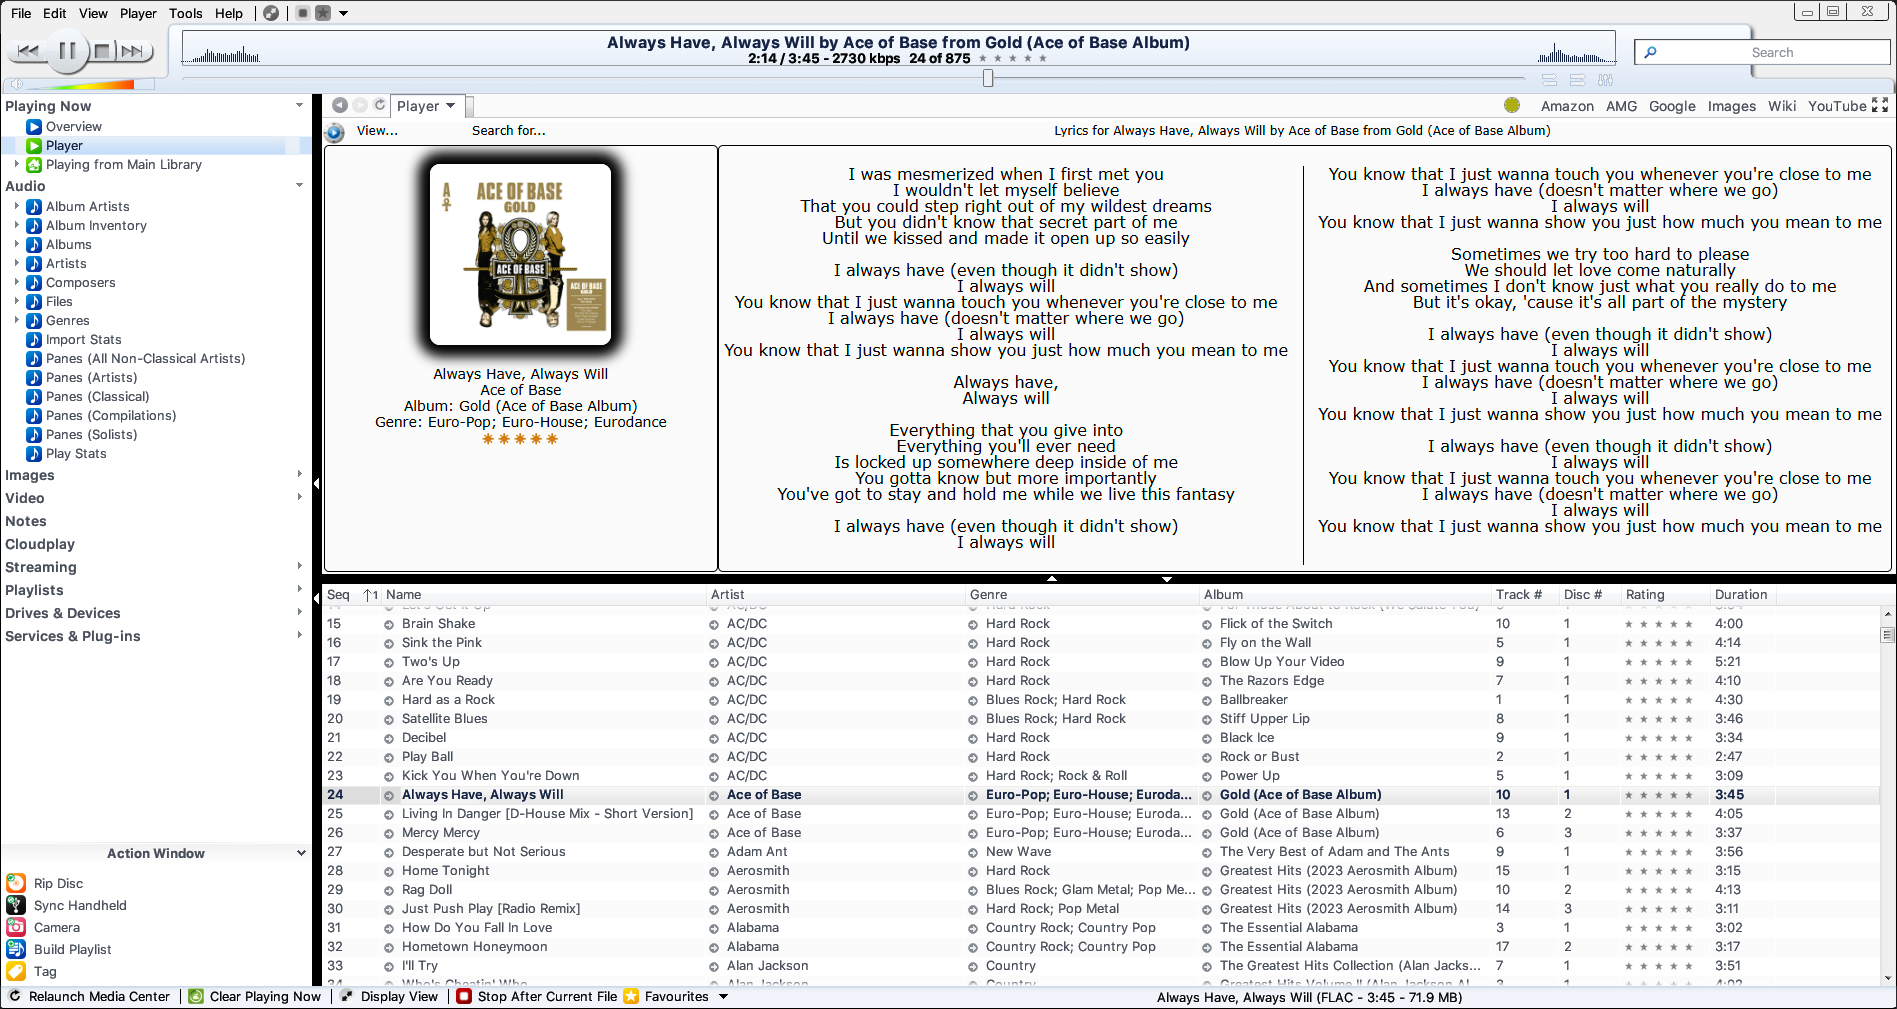Expand Playing from Main Library node

point(16,164)
